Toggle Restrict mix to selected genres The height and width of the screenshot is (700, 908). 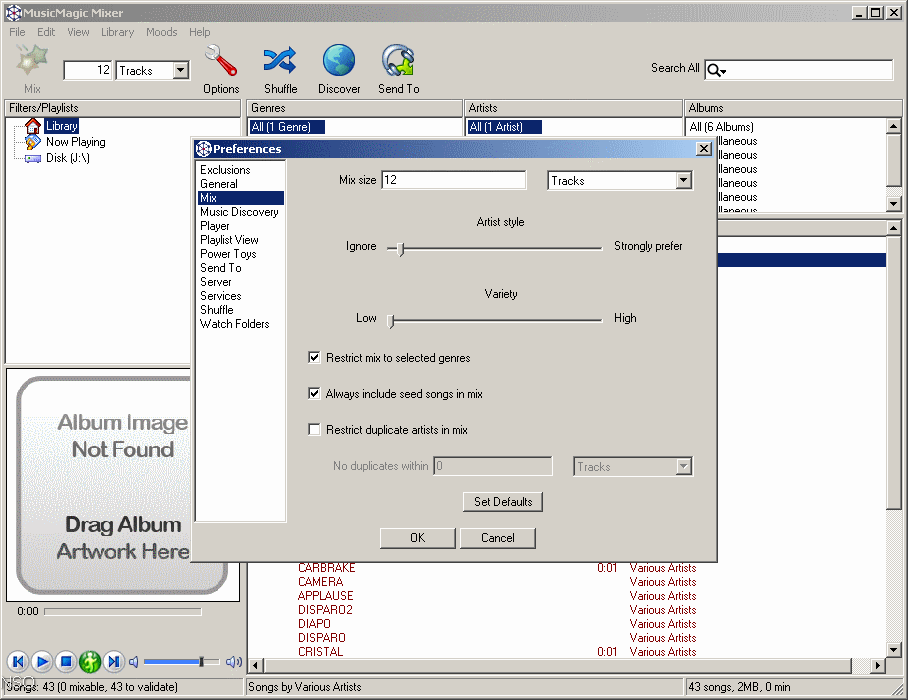pyautogui.click(x=314, y=358)
